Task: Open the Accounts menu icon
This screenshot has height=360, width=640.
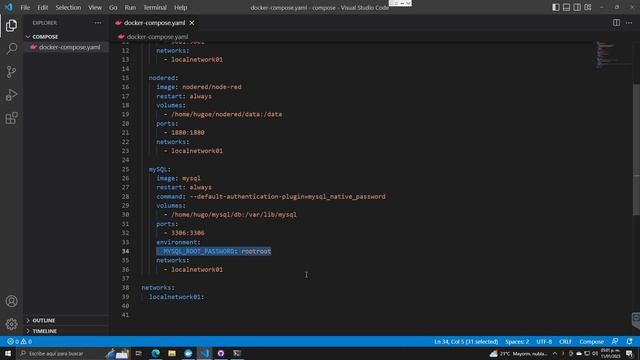Action: [x=11, y=301]
